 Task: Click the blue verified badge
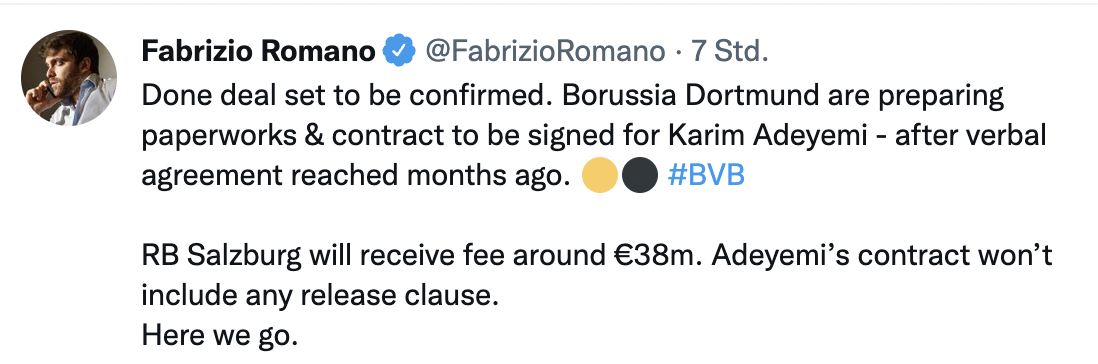399,50
